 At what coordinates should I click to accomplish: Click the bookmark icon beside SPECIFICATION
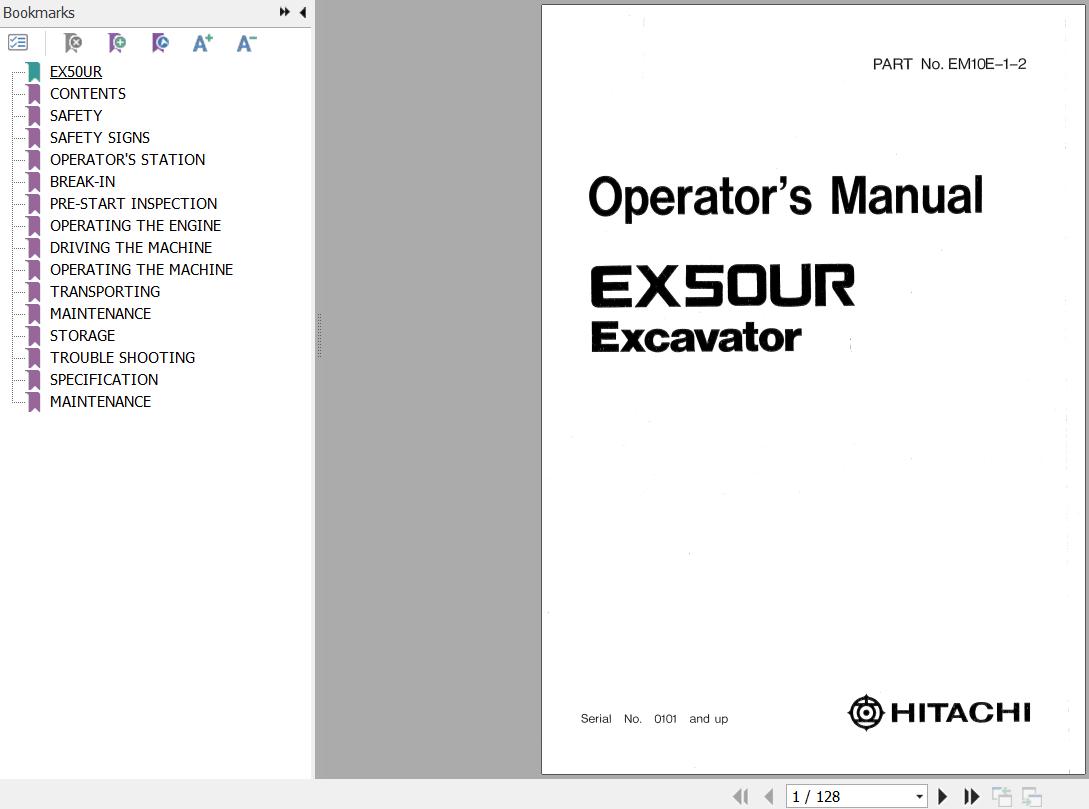[34, 380]
